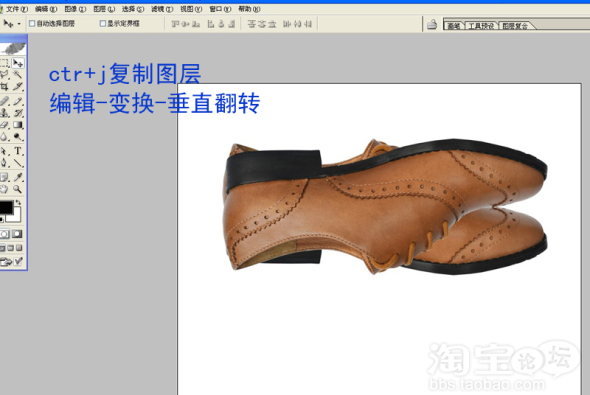The image size is (590, 395).
Task: Click the Align Right Edges button
Action: (x=232, y=24)
